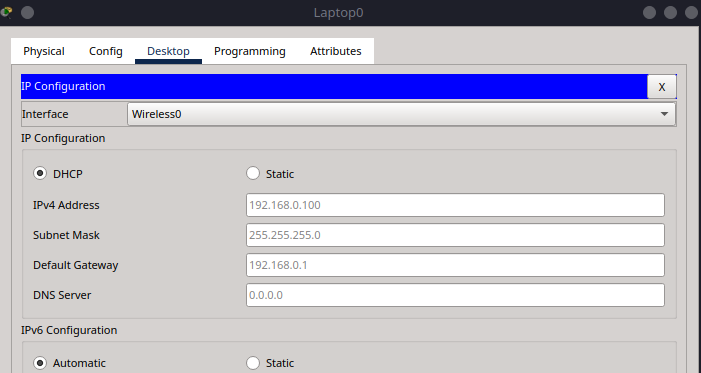This screenshot has width=701, height=373.
Task: Switch to the Physical tab
Action: pos(44,51)
